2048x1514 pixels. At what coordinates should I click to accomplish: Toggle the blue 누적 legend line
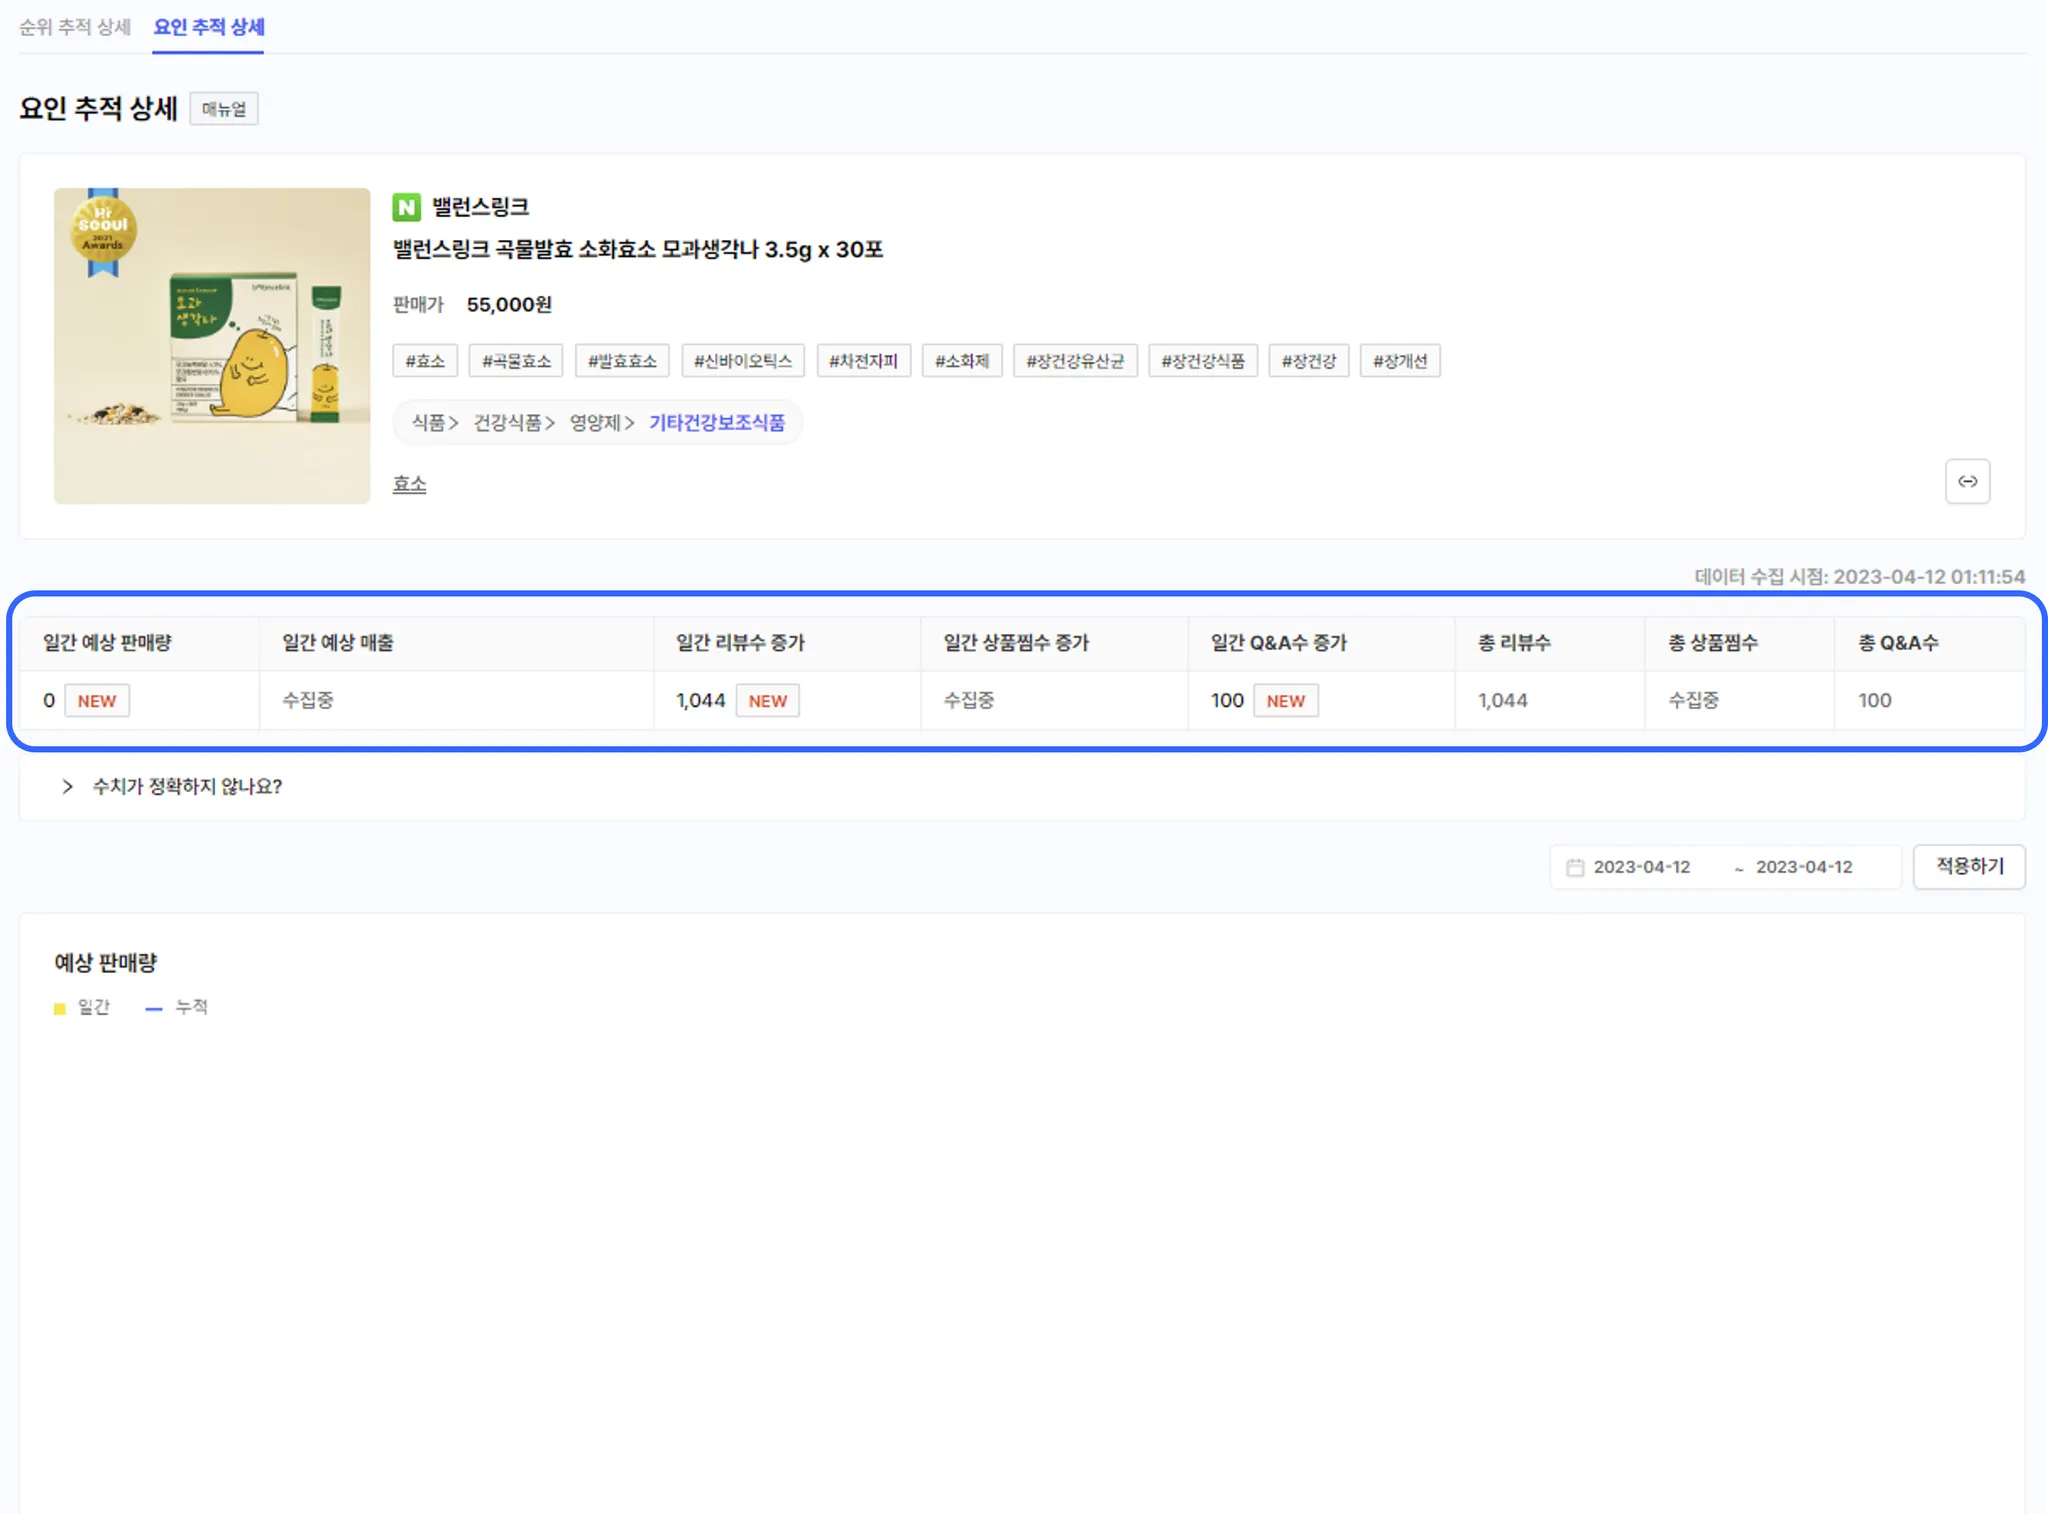point(154,1008)
